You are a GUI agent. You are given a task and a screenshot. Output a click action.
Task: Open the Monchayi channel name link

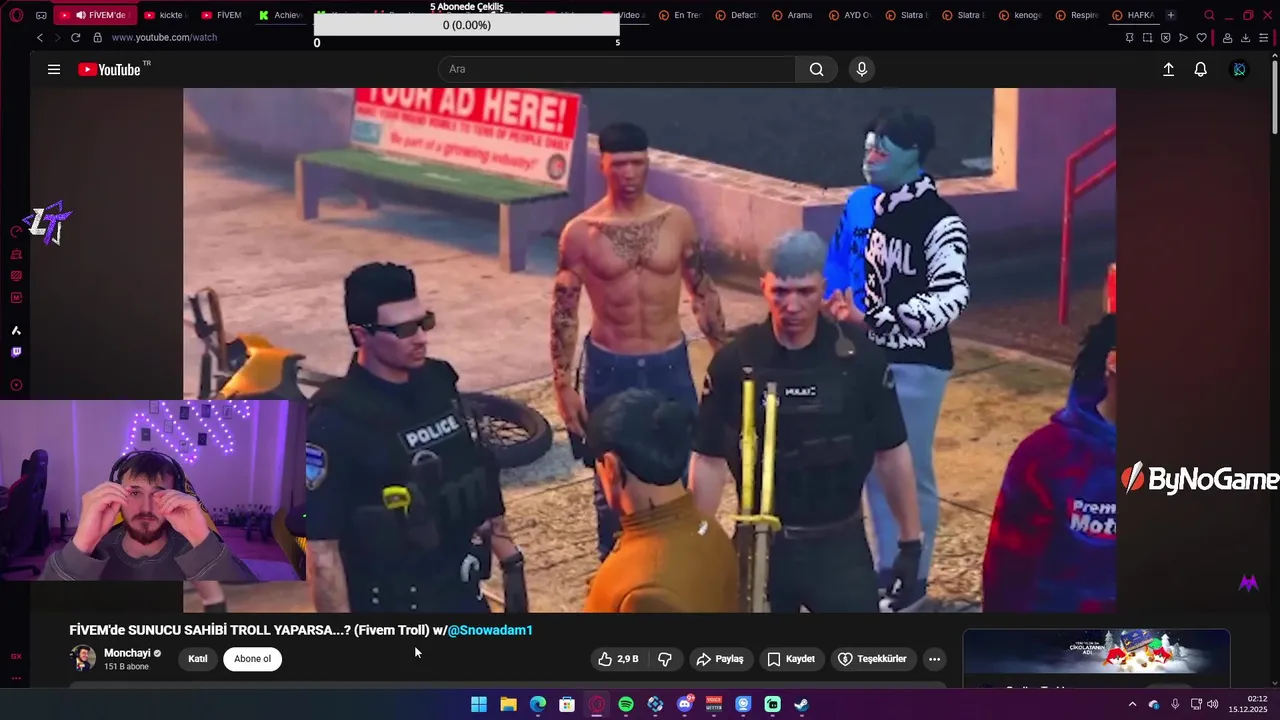click(x=127, y=653)
